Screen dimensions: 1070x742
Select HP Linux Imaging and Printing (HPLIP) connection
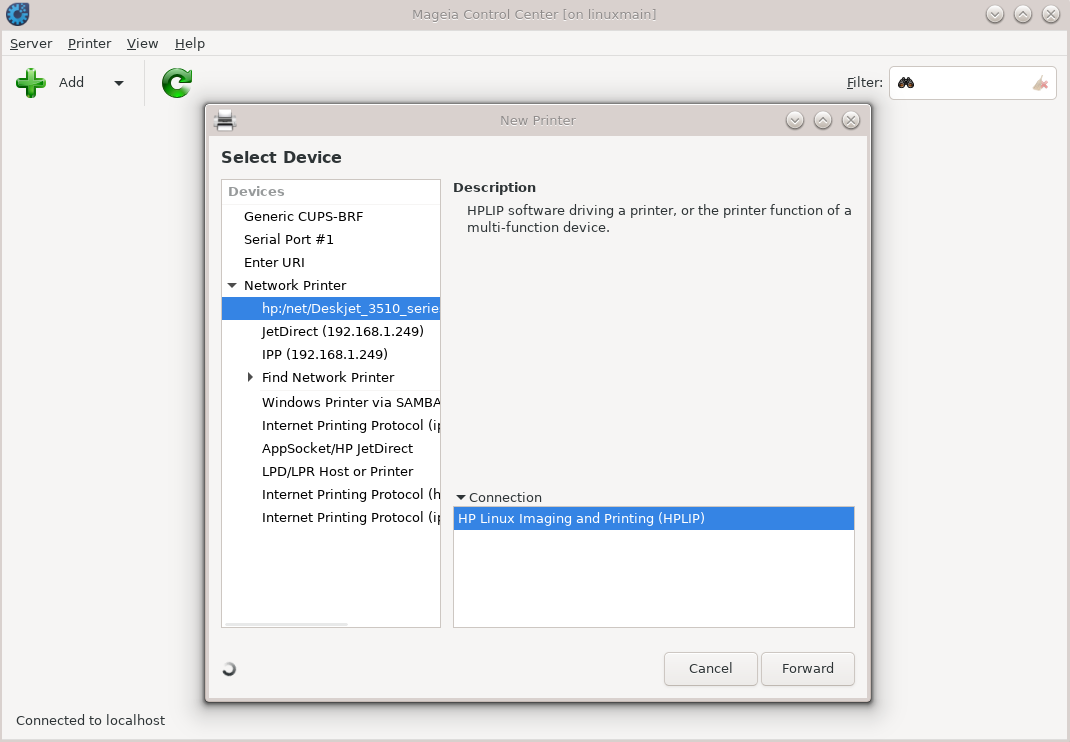pyautogui.click(x=654, y=518)
